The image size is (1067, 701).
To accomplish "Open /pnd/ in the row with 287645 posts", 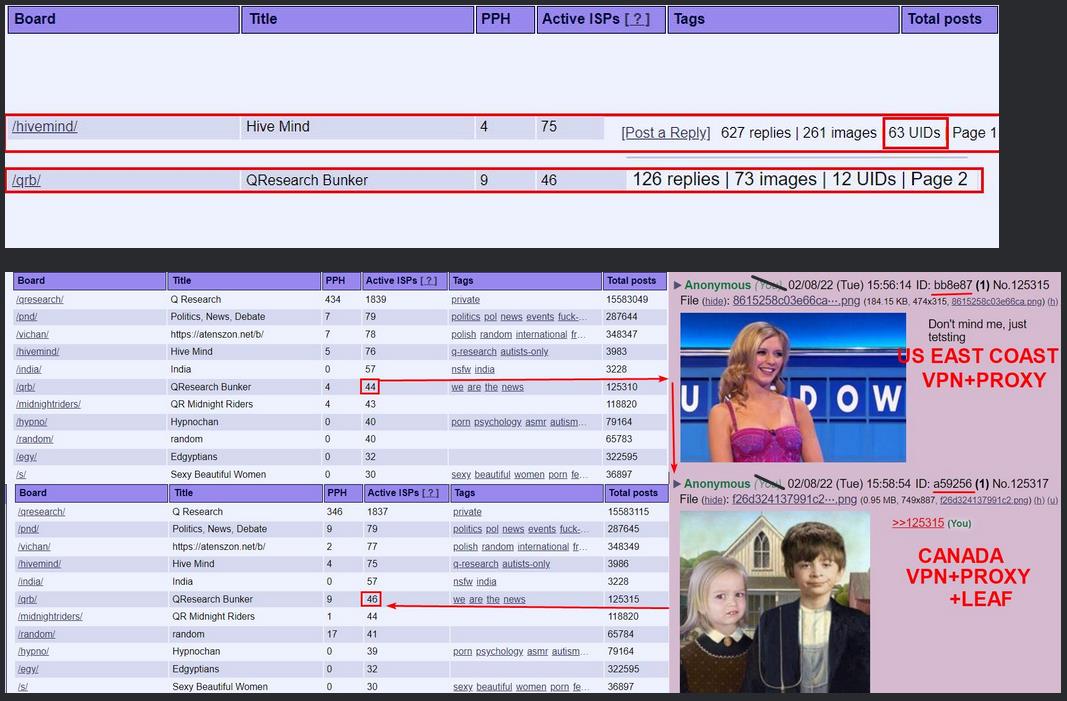I will (x=29, y=529).
